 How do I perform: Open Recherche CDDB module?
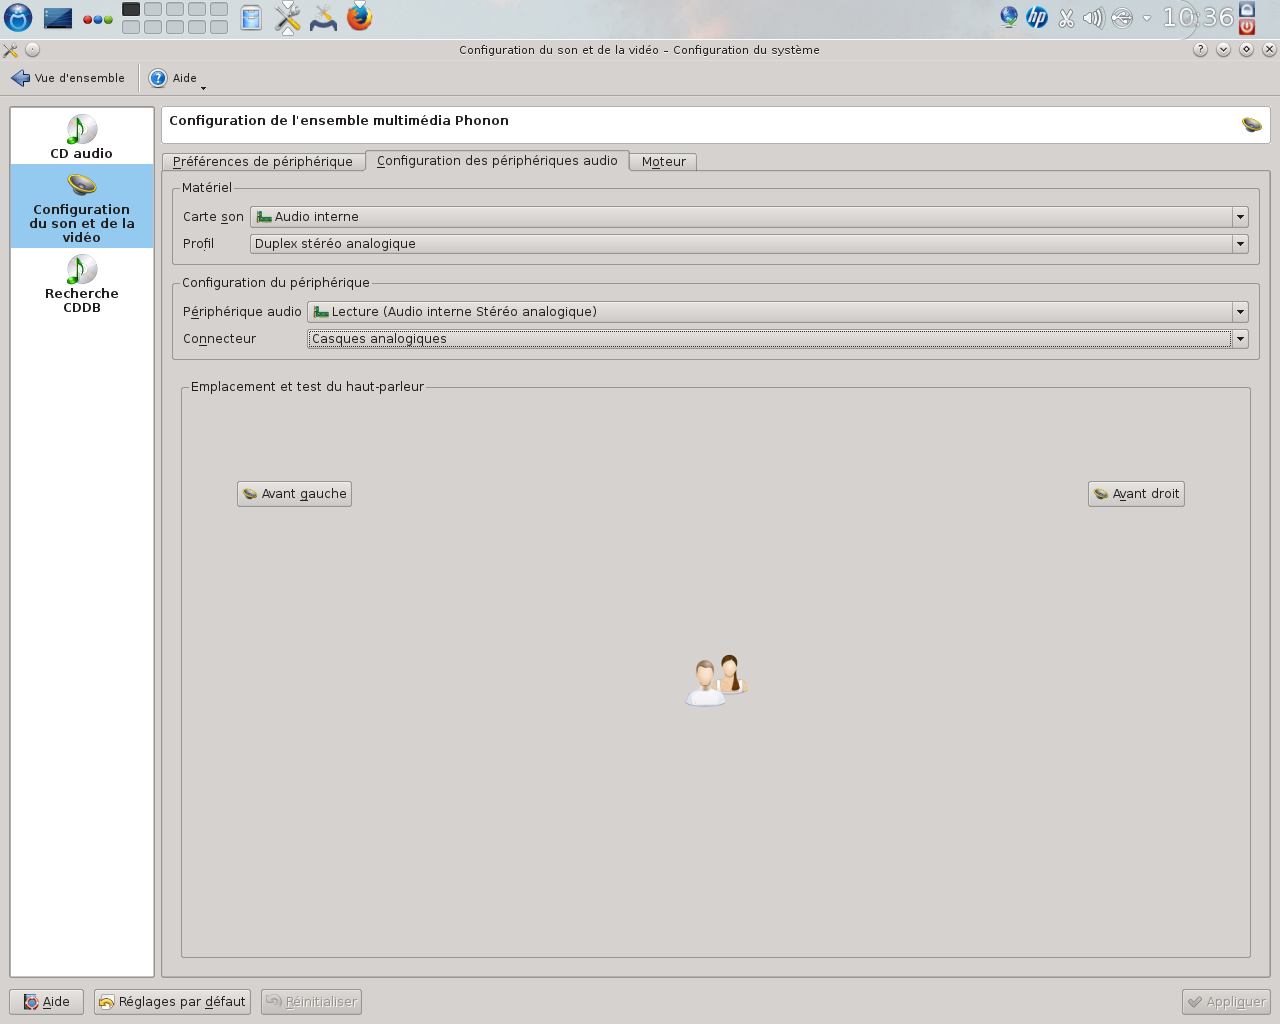82,284
